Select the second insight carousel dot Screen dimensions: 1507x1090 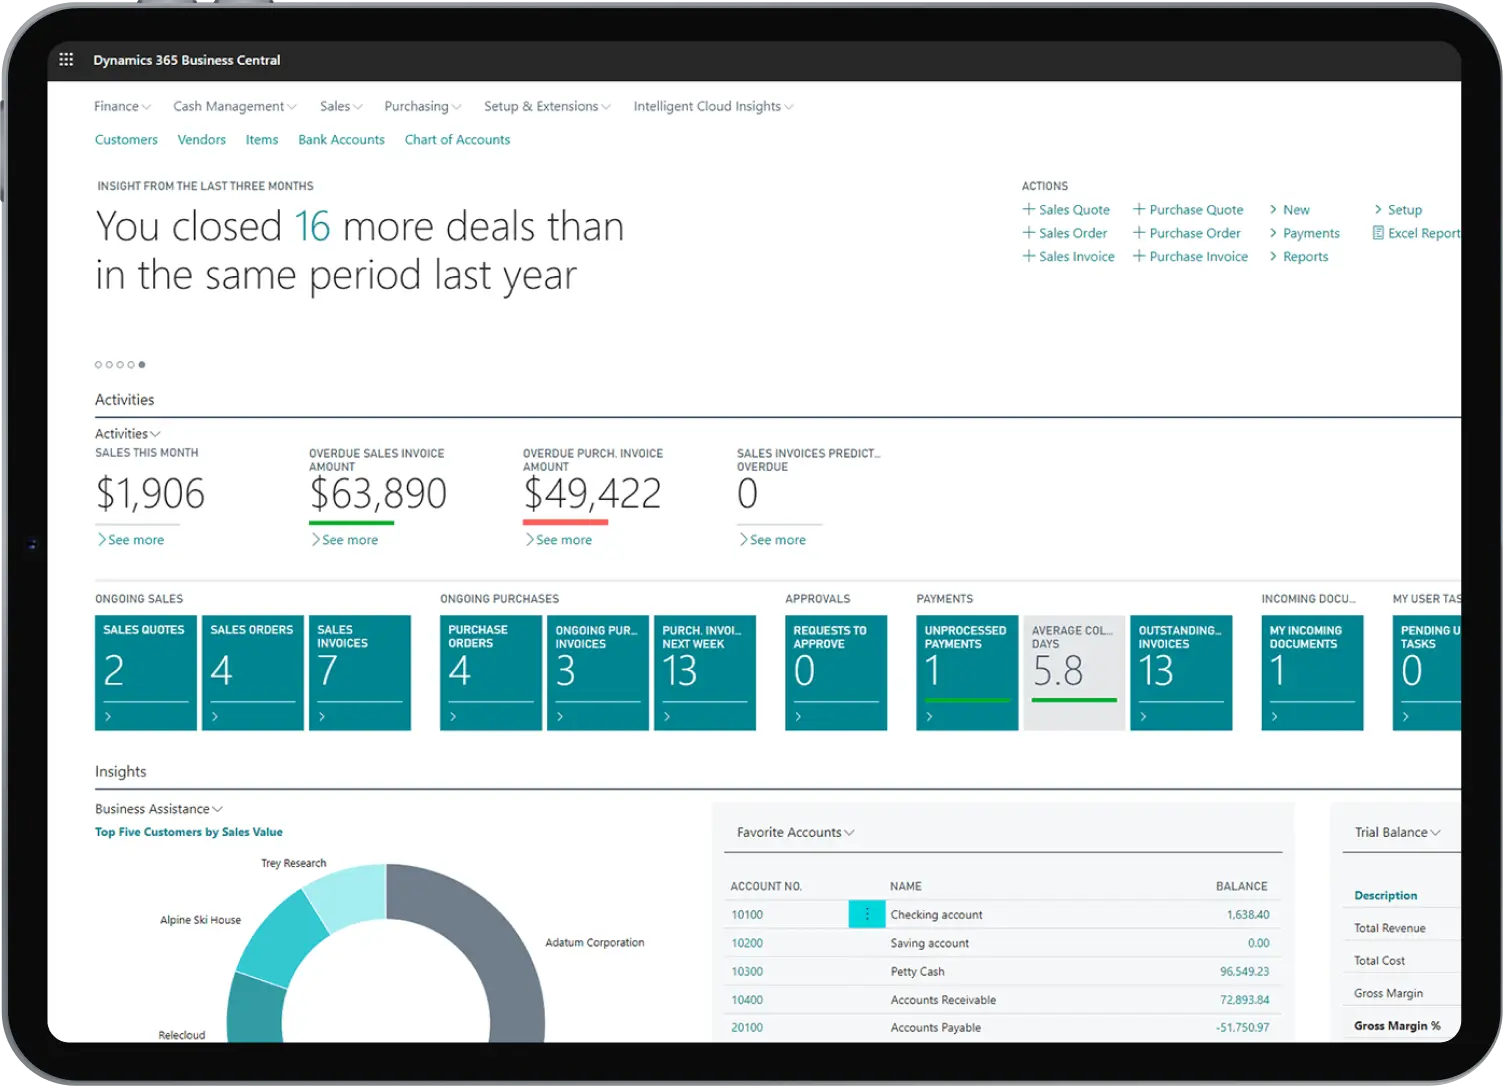pyautogui.click(x=109, y=365)
